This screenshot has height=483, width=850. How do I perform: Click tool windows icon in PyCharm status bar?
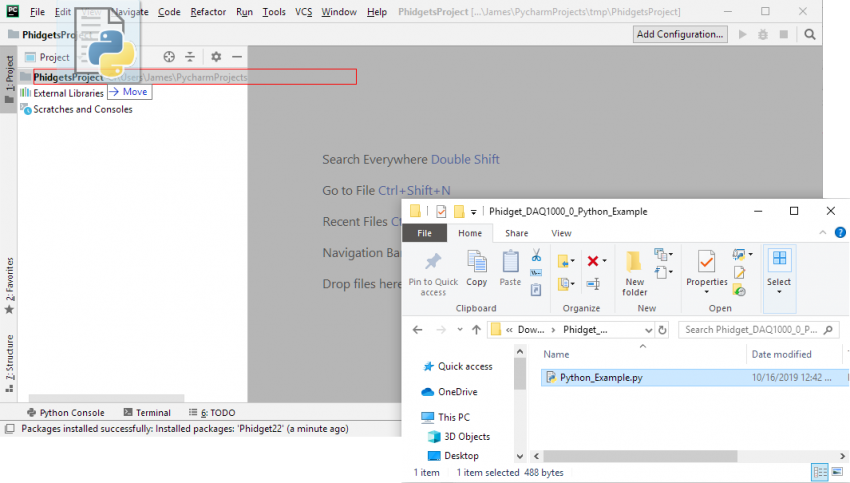[9, 429]
